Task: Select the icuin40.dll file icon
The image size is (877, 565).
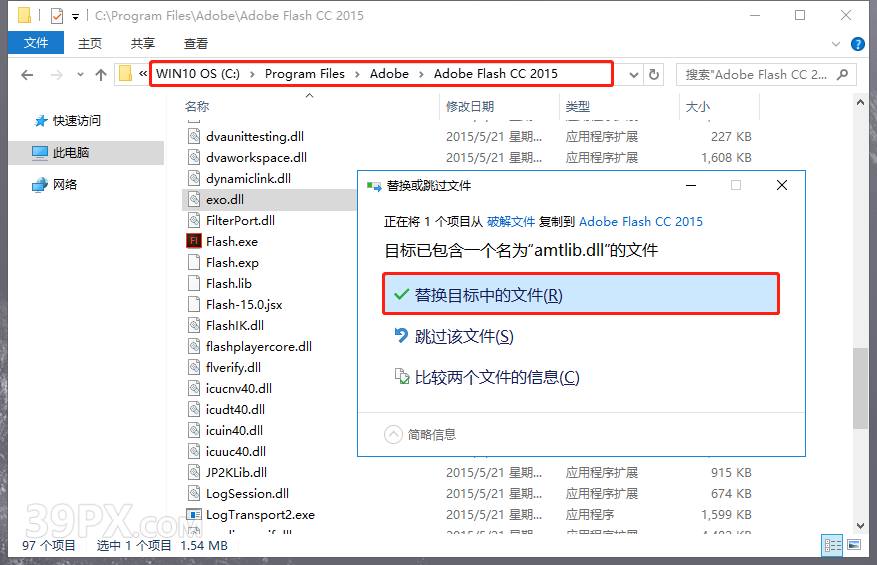Action: pos(194,430)
